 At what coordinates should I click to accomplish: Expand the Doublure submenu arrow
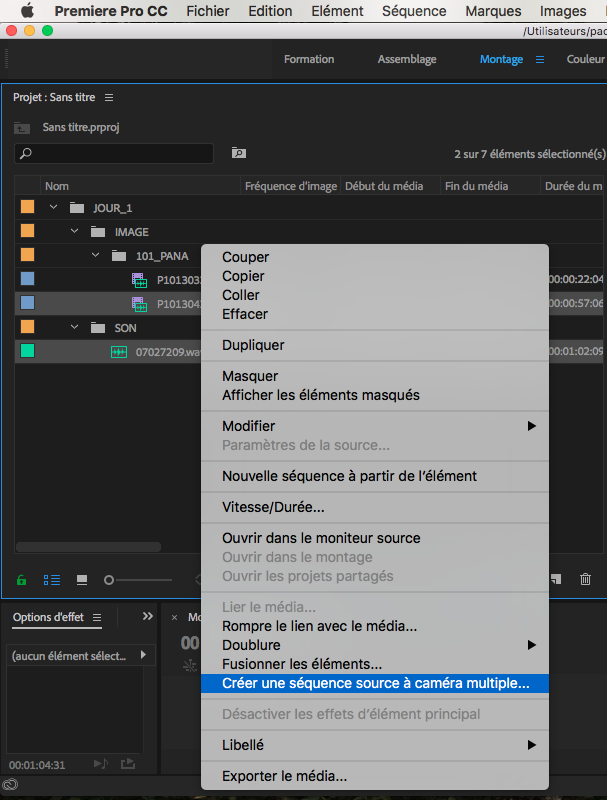(532, 645)
